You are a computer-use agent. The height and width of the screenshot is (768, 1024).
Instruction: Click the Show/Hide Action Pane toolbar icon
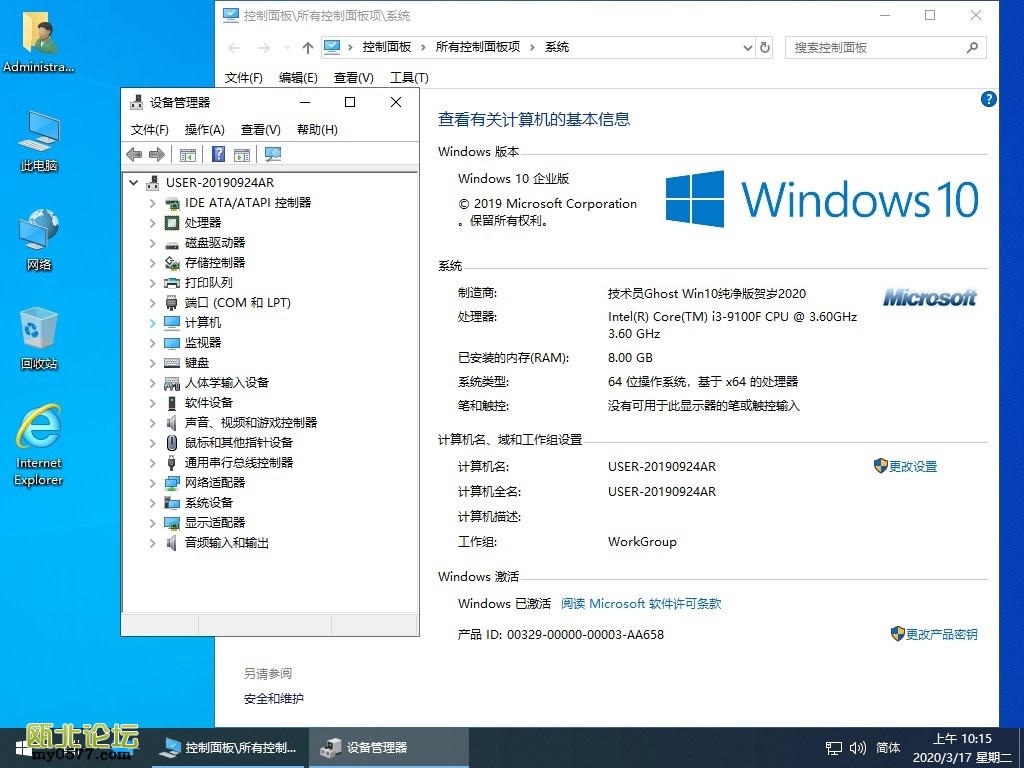241,154
